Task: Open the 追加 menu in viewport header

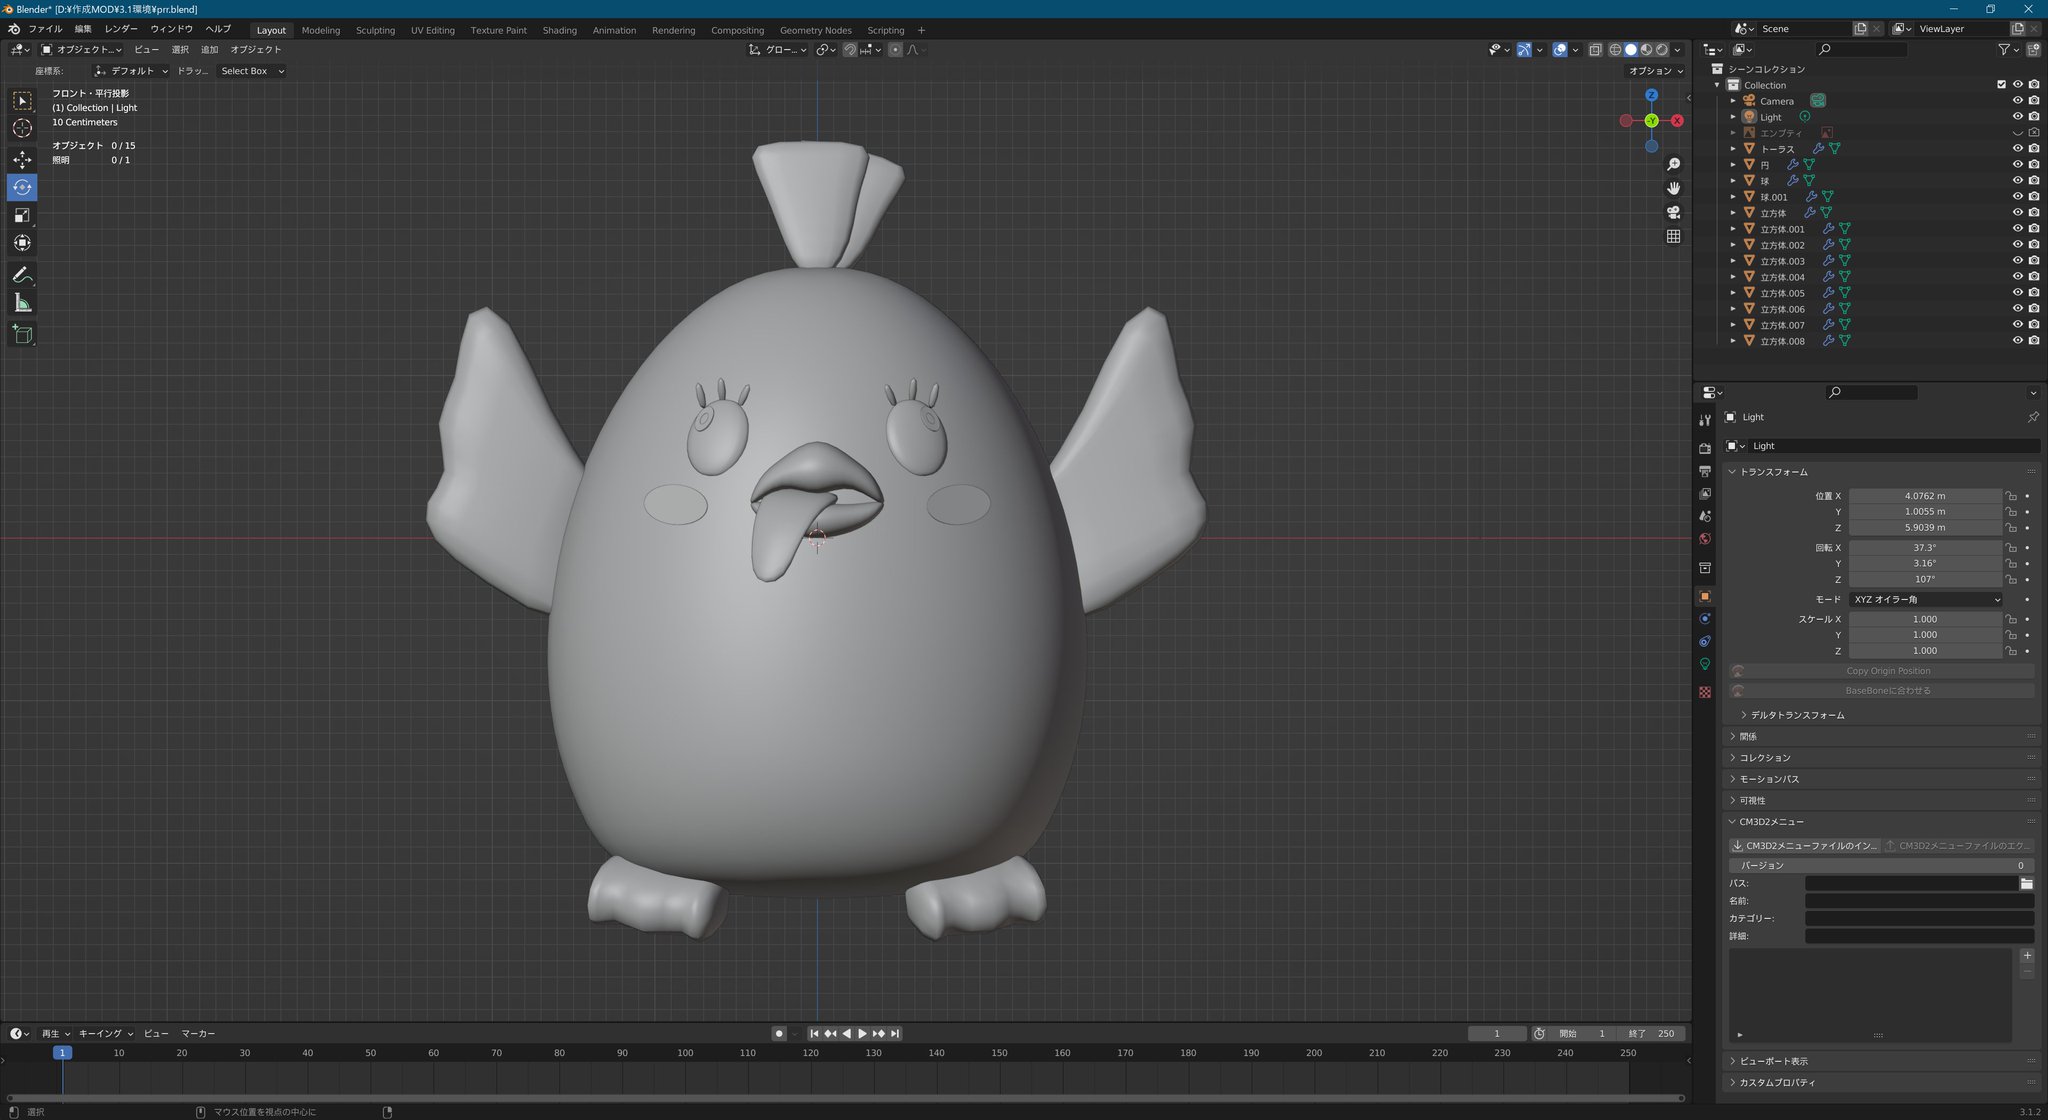Action: click(209, 49)
